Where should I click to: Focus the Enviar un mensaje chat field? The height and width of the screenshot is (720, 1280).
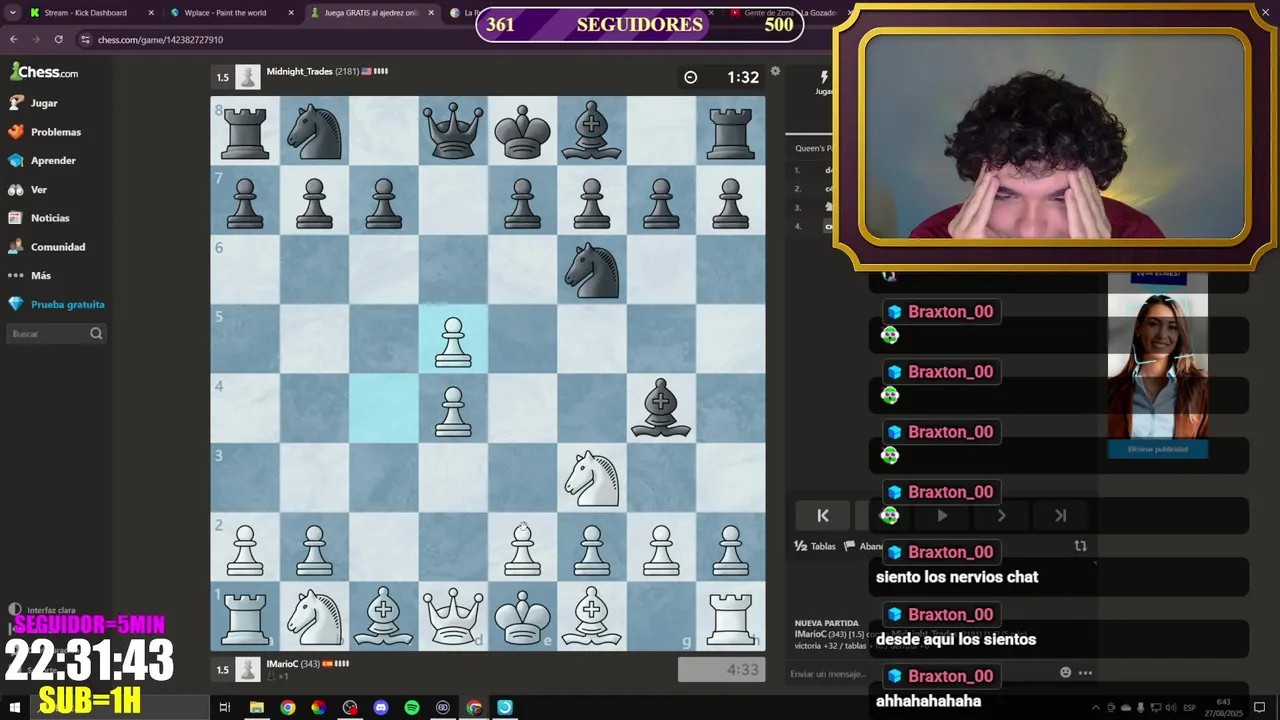click(x=828, y=674)
